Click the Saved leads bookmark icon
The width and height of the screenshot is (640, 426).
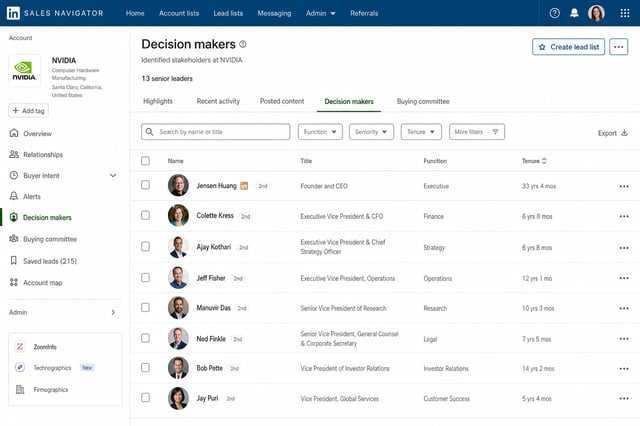[x=14, y=261]
